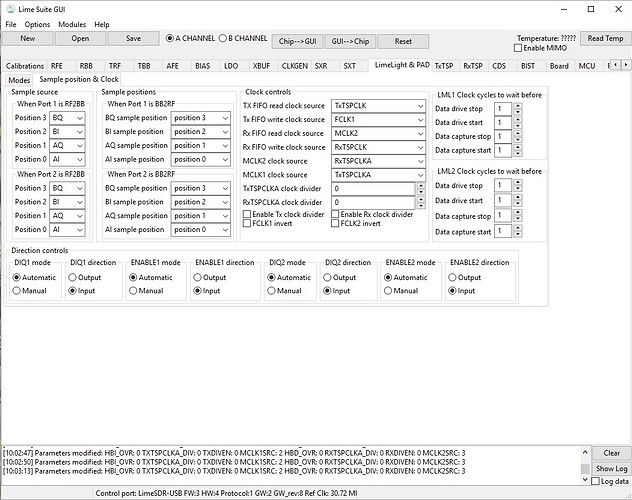Switch to the CLKGEN tab
Viewport: 632px width, 500px height.
[x=295, y=65]
